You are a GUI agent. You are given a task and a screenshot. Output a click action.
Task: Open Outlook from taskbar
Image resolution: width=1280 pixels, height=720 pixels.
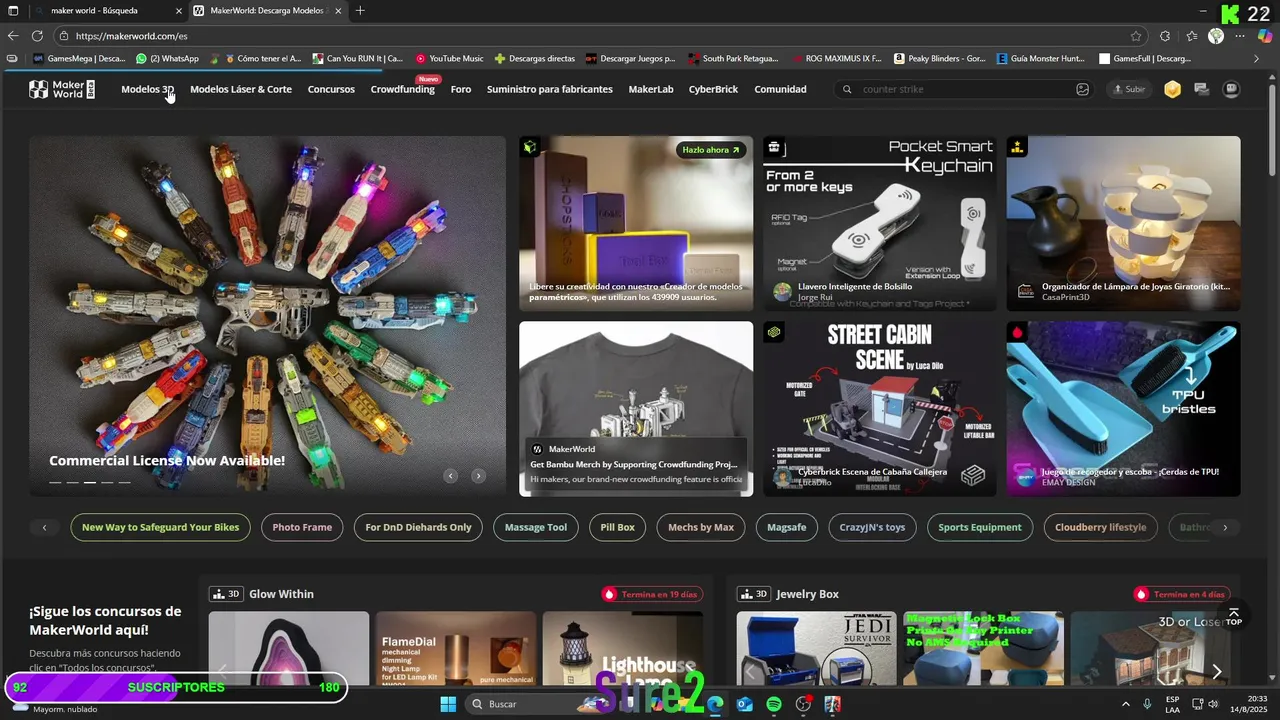[744, 704]
